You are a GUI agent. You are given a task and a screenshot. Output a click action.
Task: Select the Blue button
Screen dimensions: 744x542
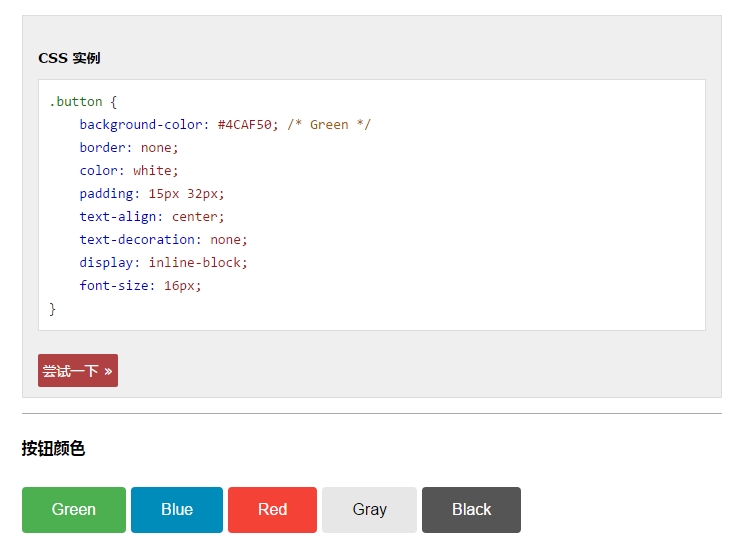[177, 510]
